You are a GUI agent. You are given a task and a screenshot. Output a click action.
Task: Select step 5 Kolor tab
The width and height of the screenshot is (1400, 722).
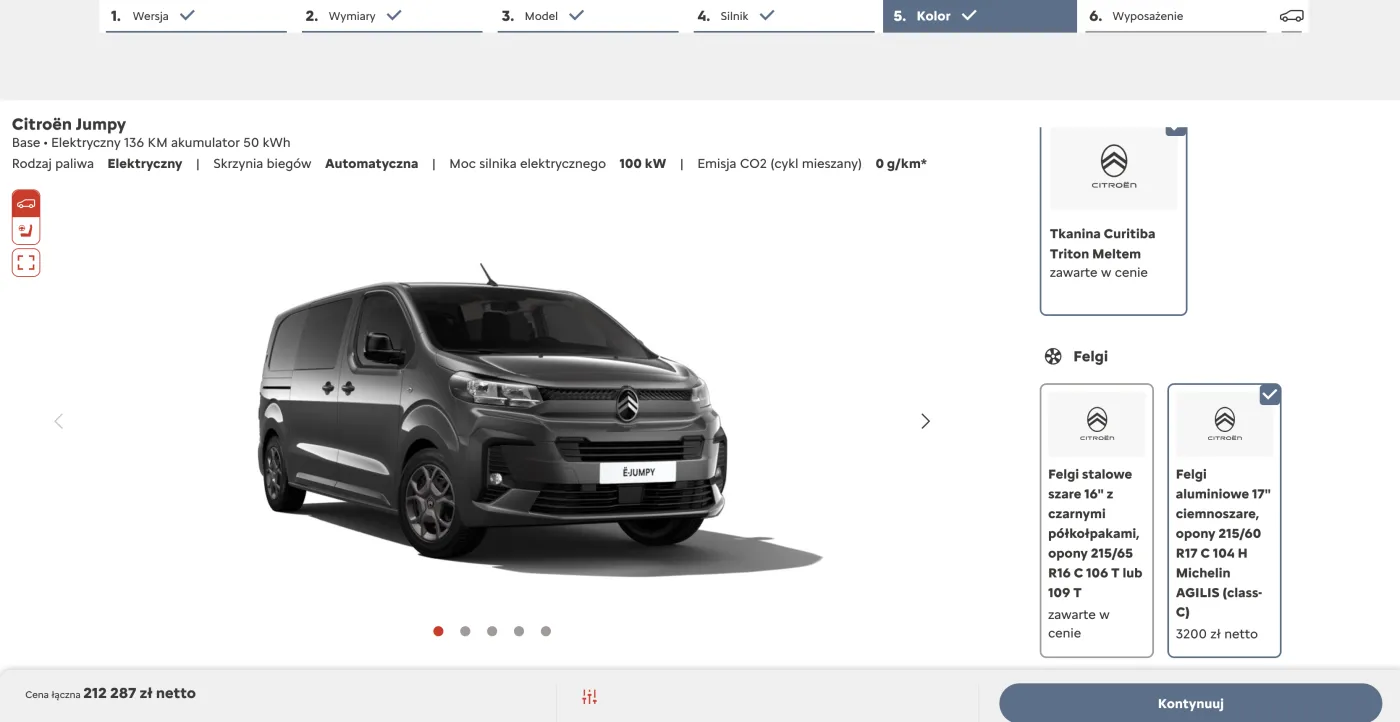(x=980, y=16)
